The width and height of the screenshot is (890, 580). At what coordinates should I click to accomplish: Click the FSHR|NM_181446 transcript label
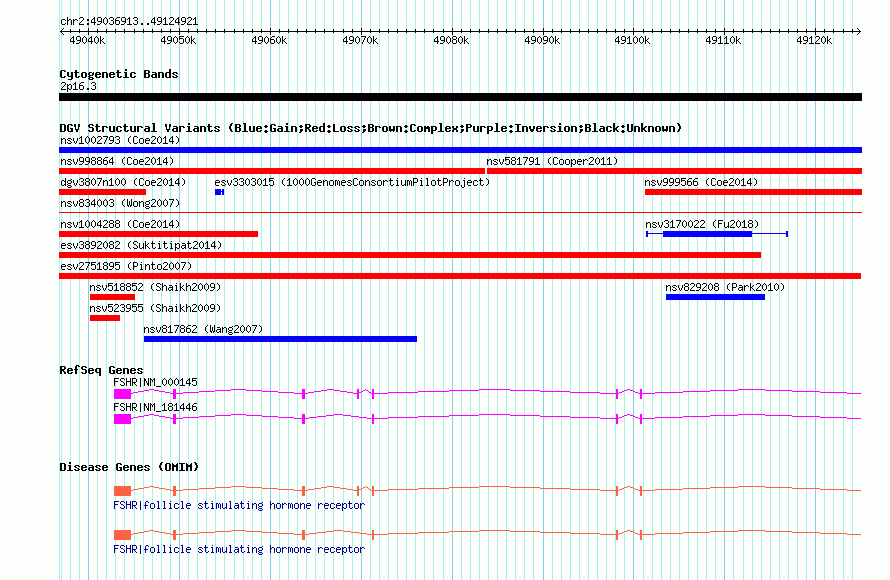coord(156,407)
